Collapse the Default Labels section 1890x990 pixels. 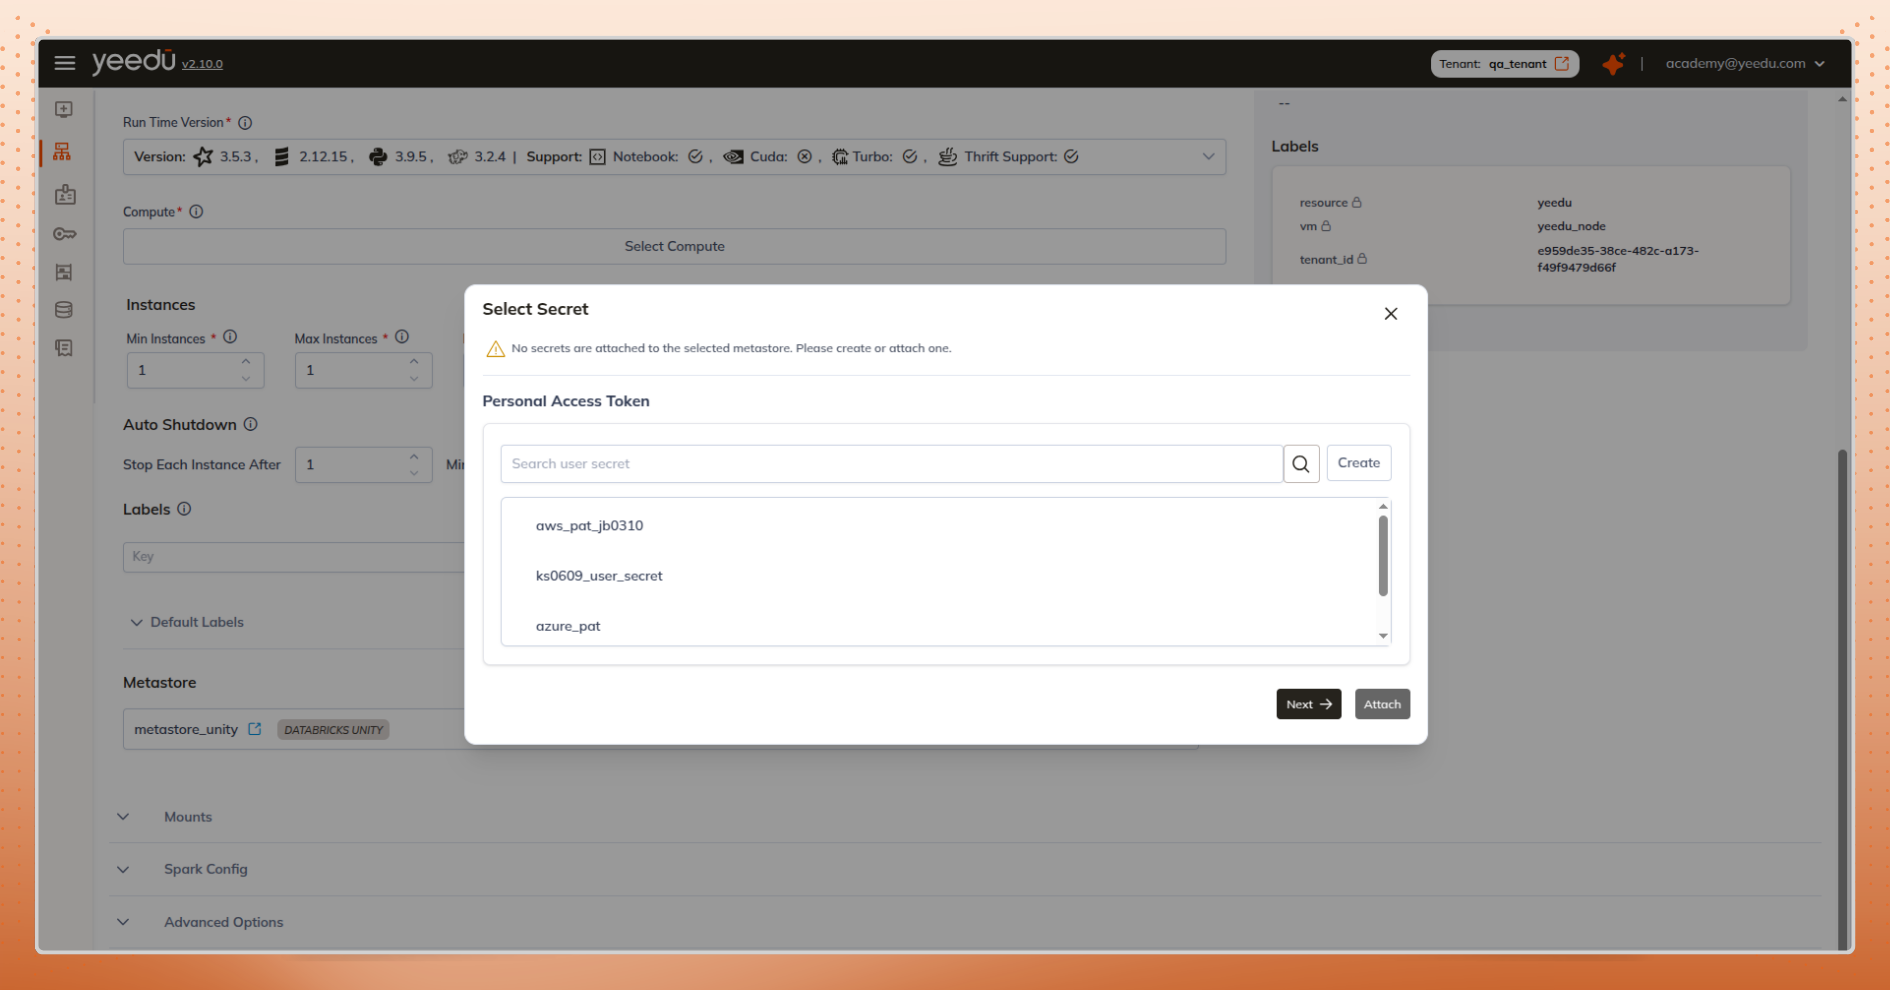point(137,622)
